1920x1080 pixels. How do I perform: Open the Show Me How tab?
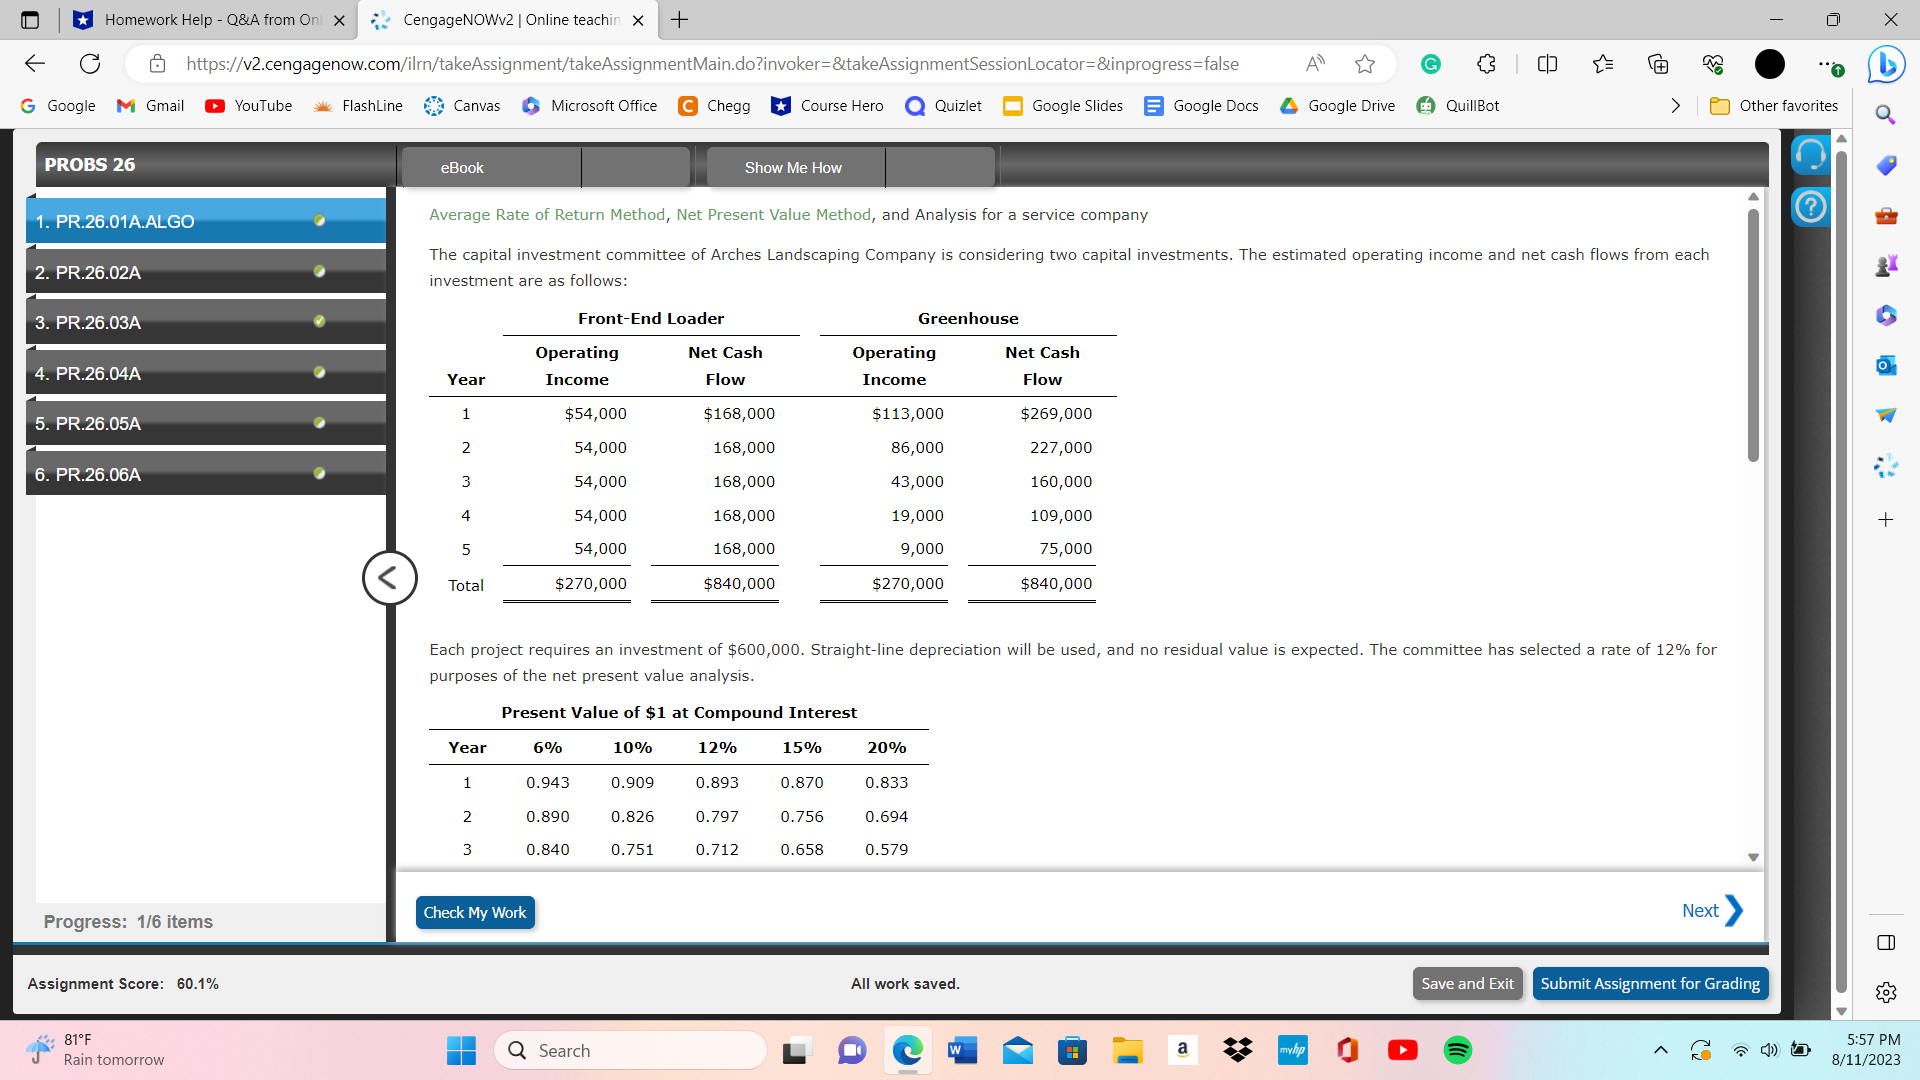(793, 168)
